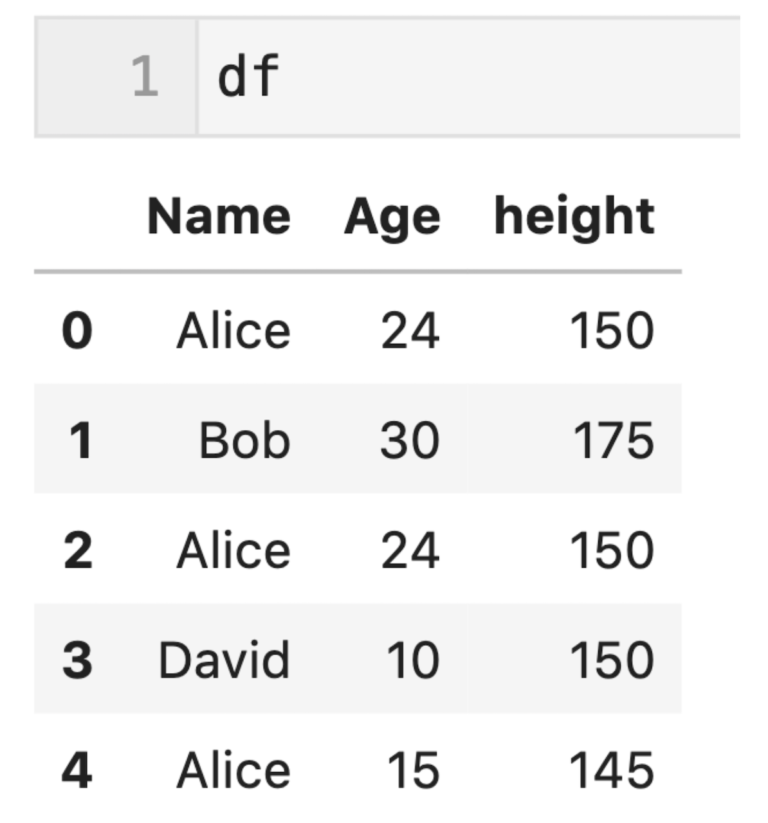
Task: Click the age value 15
Action: pos(413,770)
